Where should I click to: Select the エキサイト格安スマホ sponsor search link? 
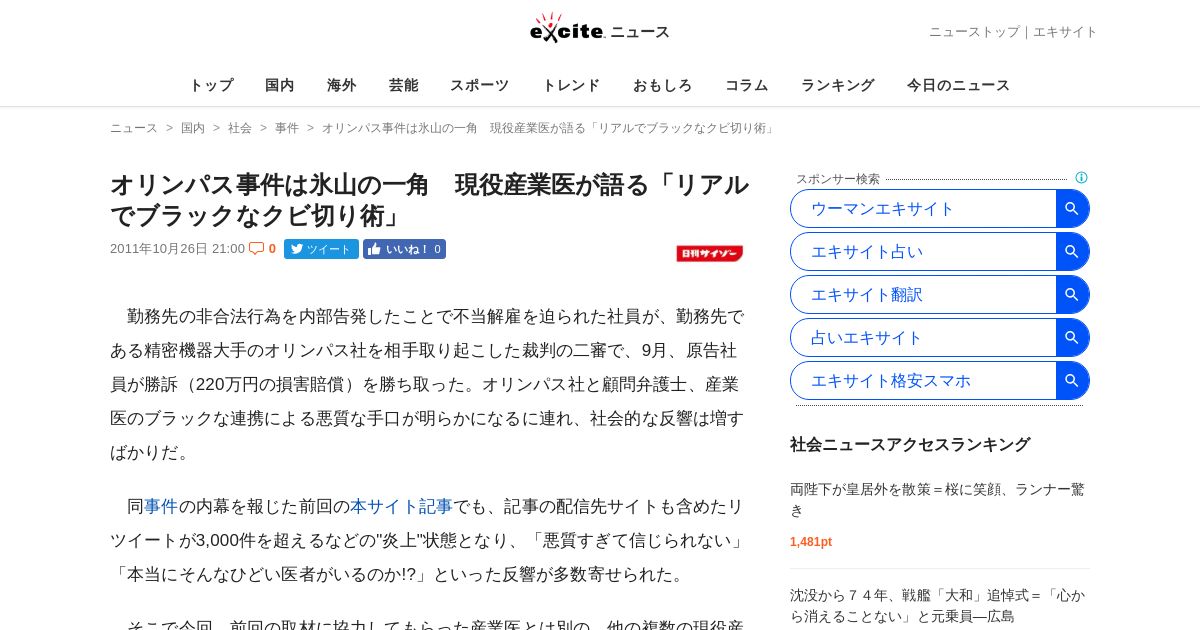tap(891, 381)
